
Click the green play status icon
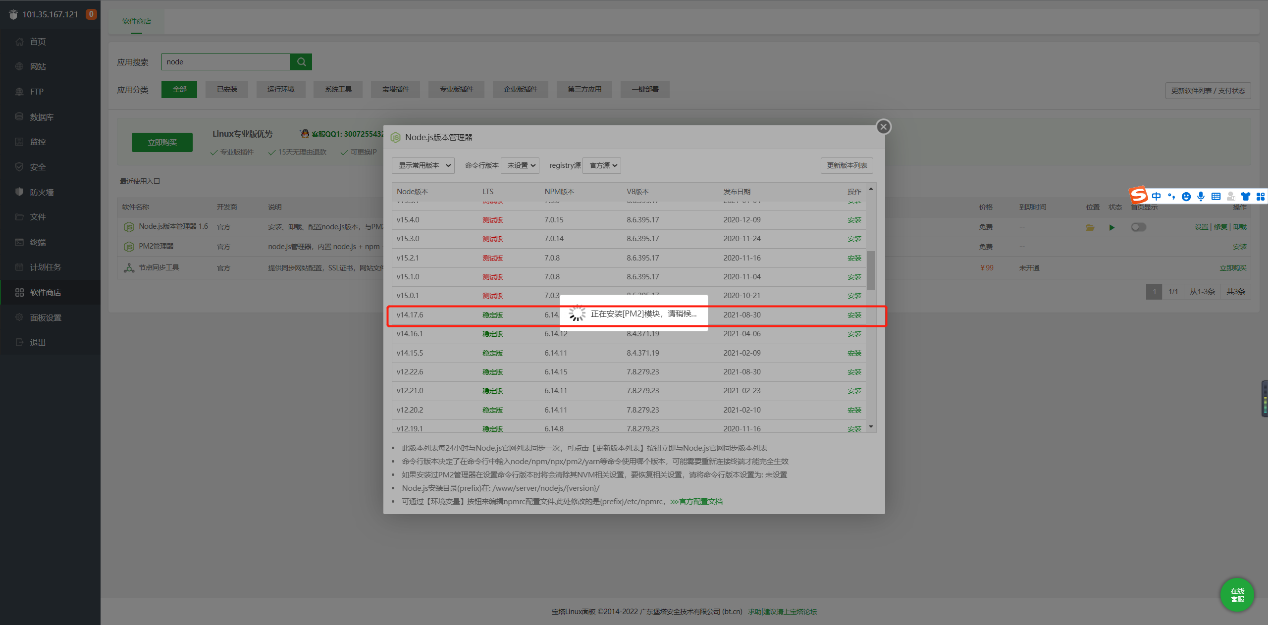coord(1112,227)
